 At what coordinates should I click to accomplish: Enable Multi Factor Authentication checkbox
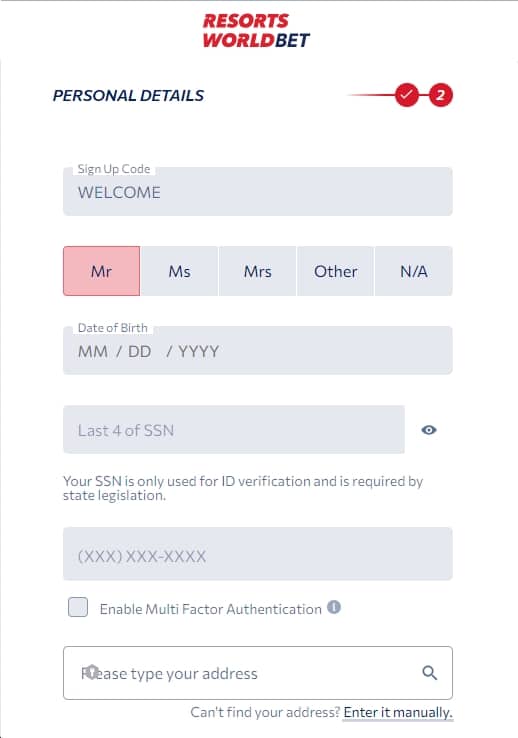(78, 607)
